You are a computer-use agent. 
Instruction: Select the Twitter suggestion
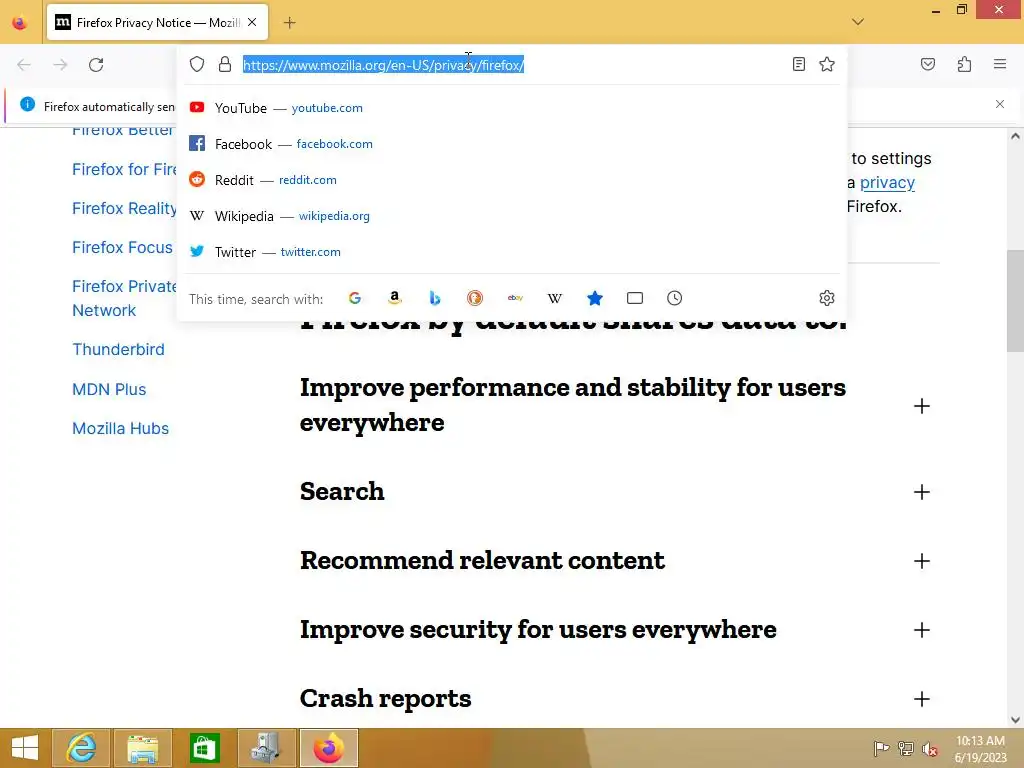click(x=512, y=251)
